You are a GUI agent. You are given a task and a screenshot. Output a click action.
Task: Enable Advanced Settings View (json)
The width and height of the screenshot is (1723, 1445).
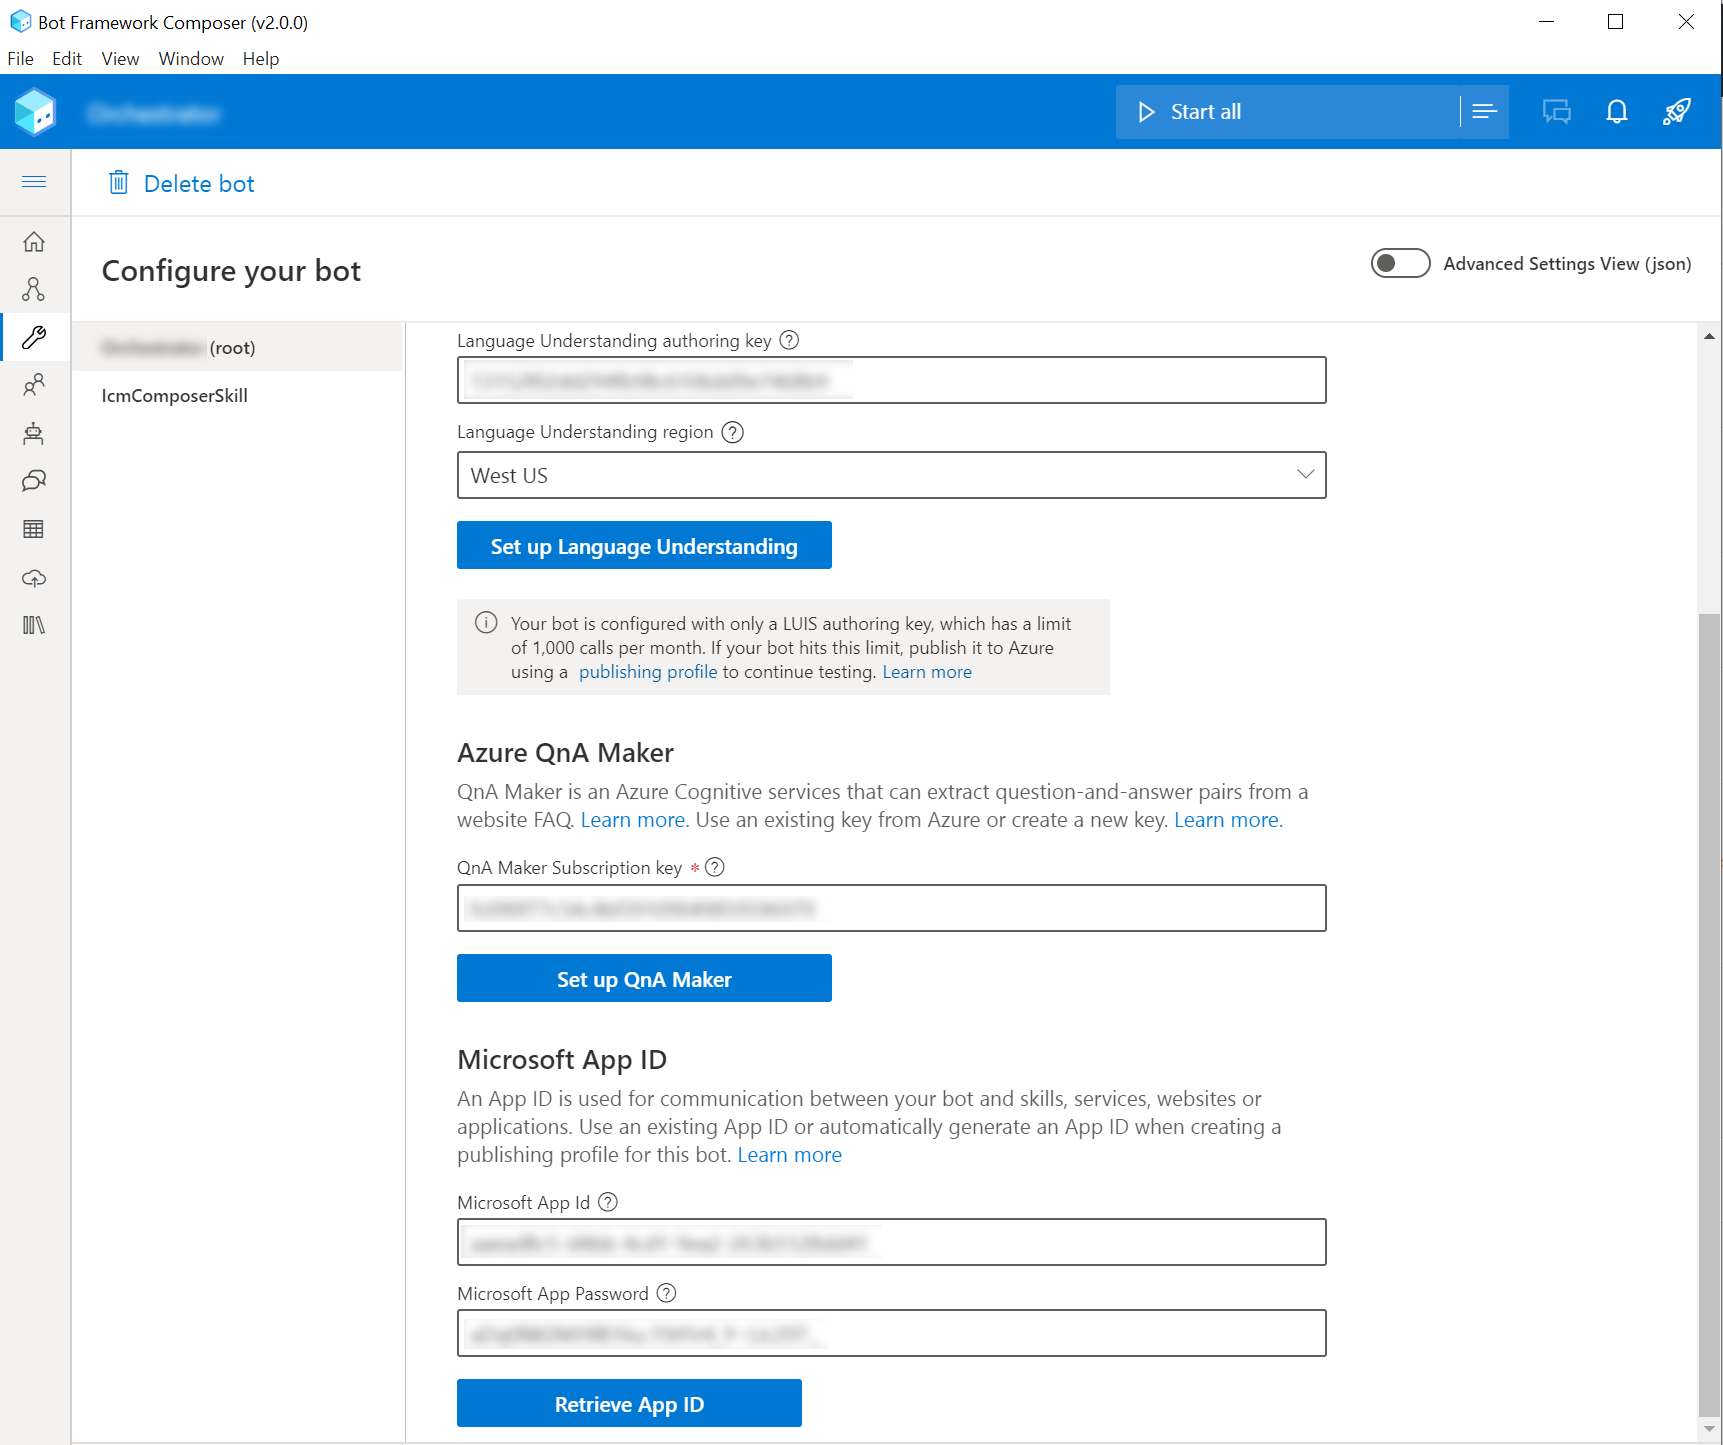1400,263
